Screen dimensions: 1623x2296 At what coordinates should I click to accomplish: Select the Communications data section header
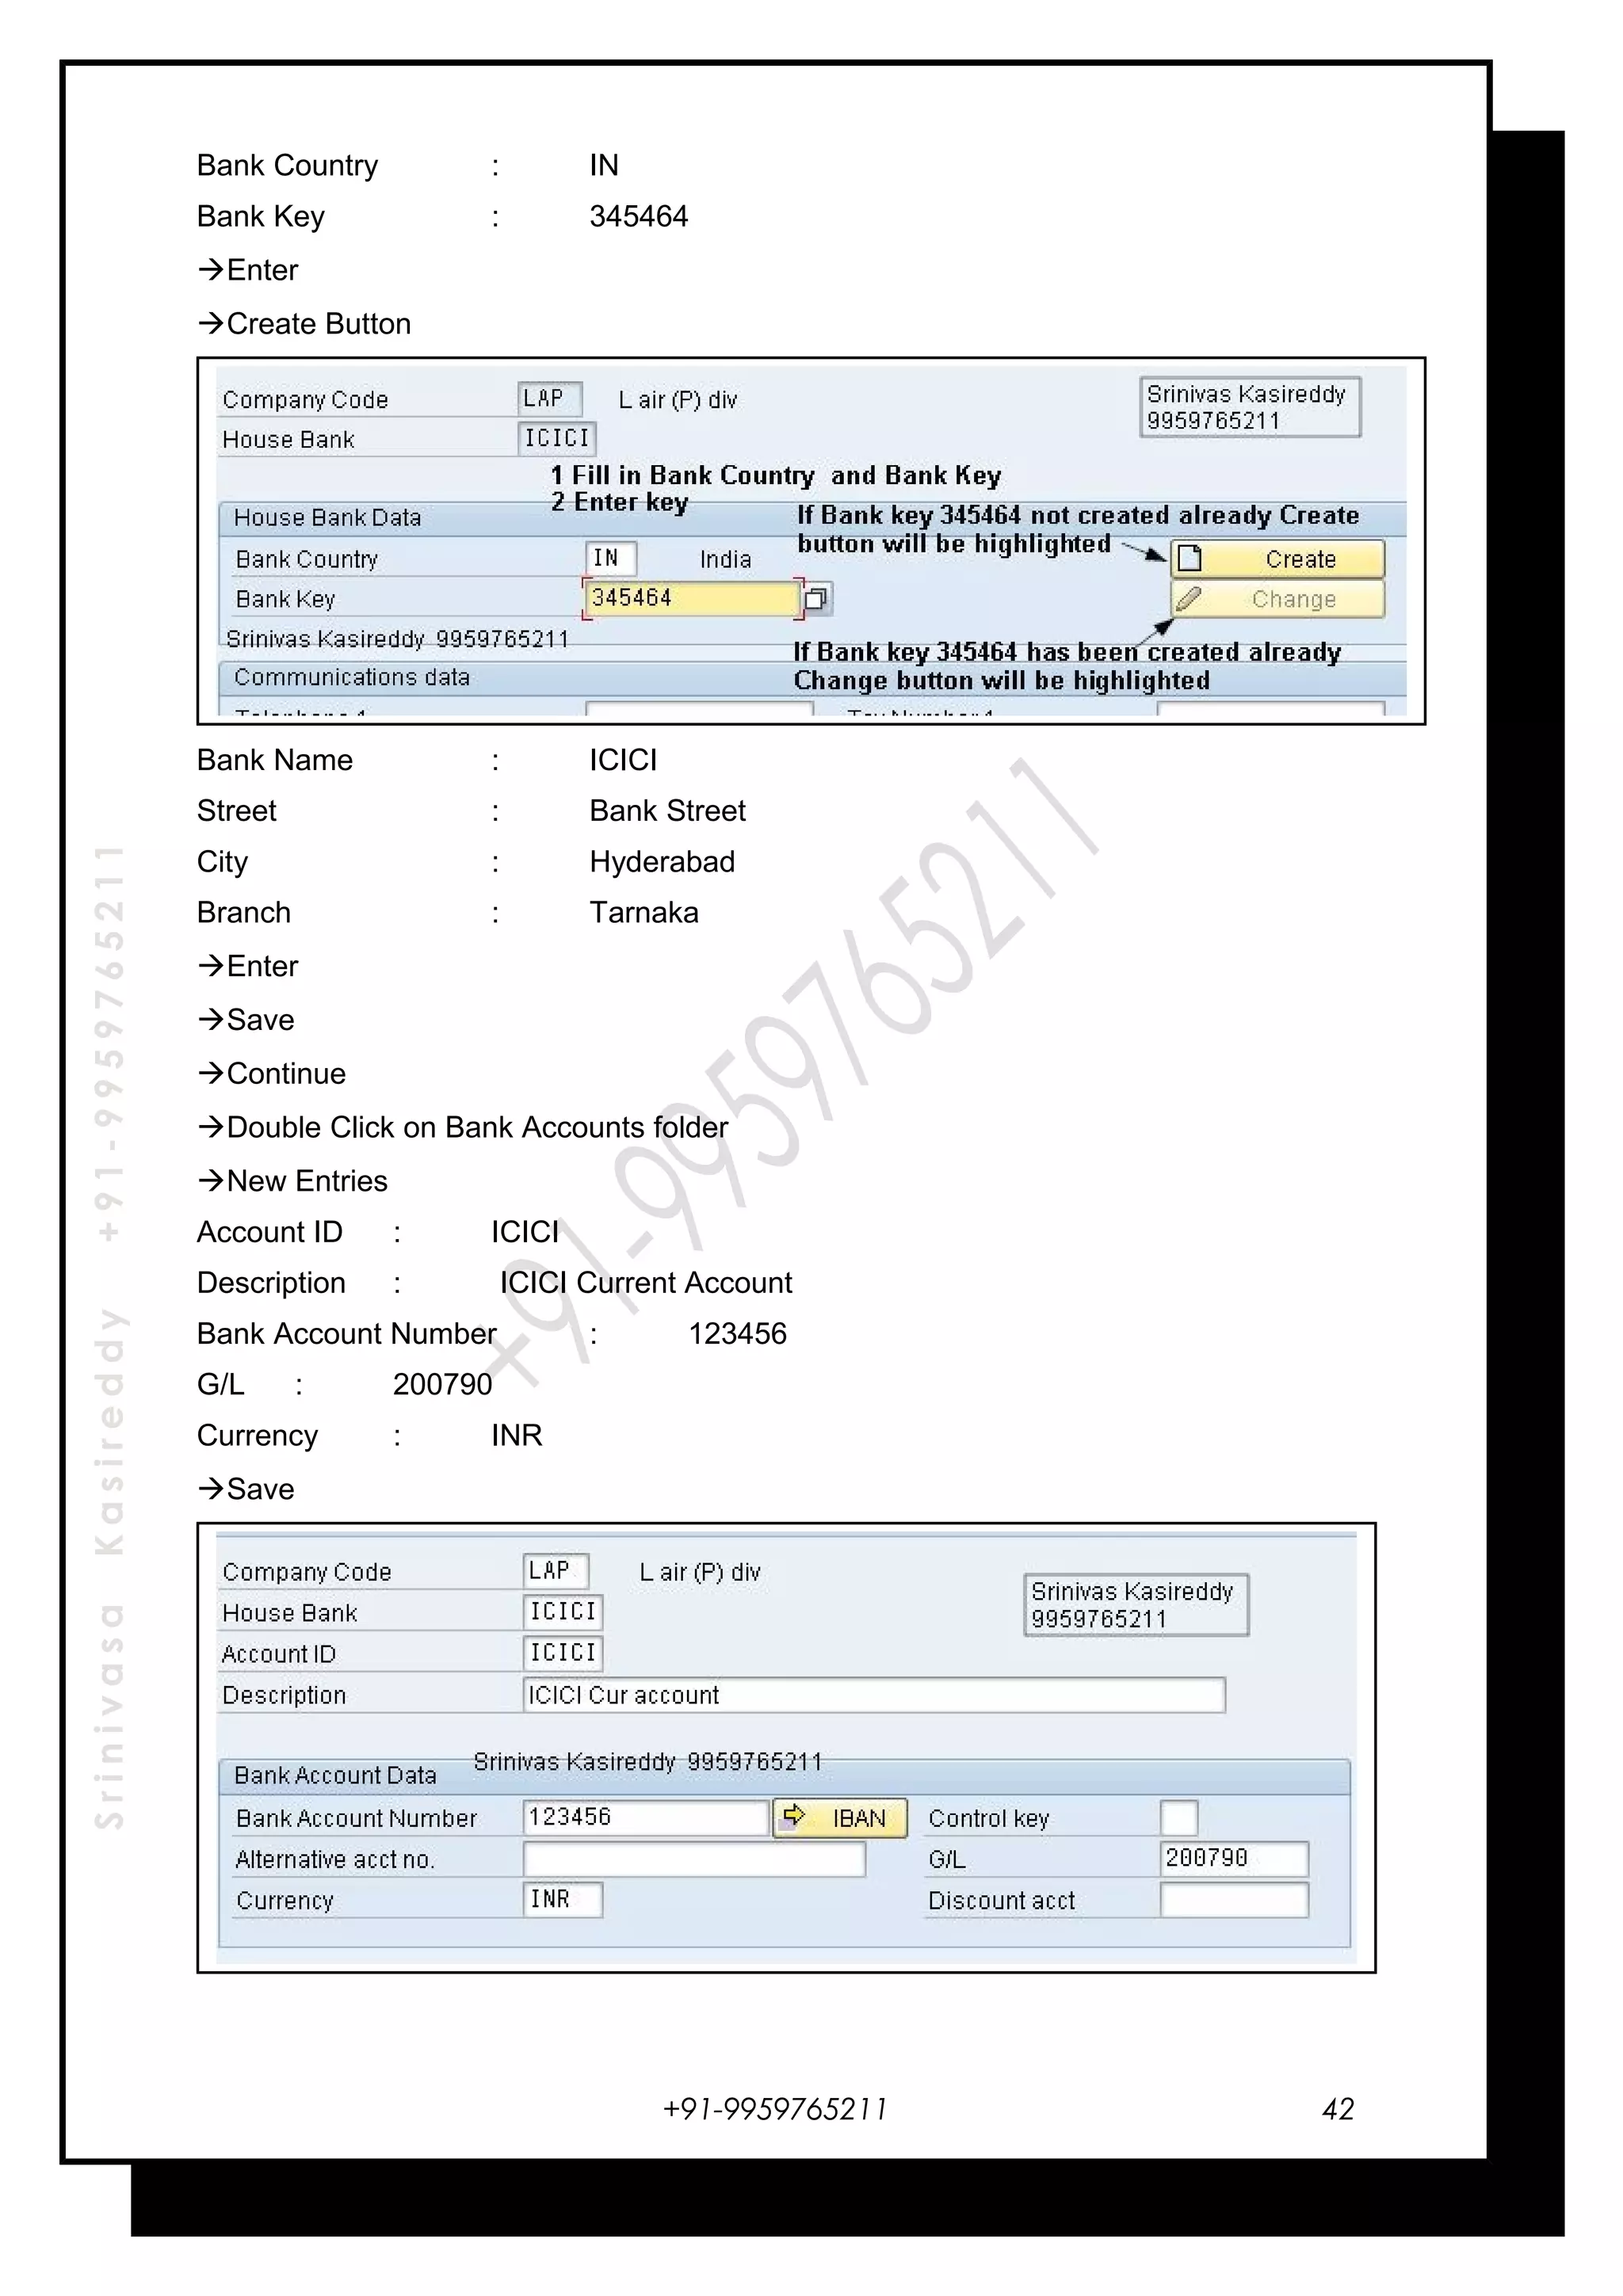352,677
